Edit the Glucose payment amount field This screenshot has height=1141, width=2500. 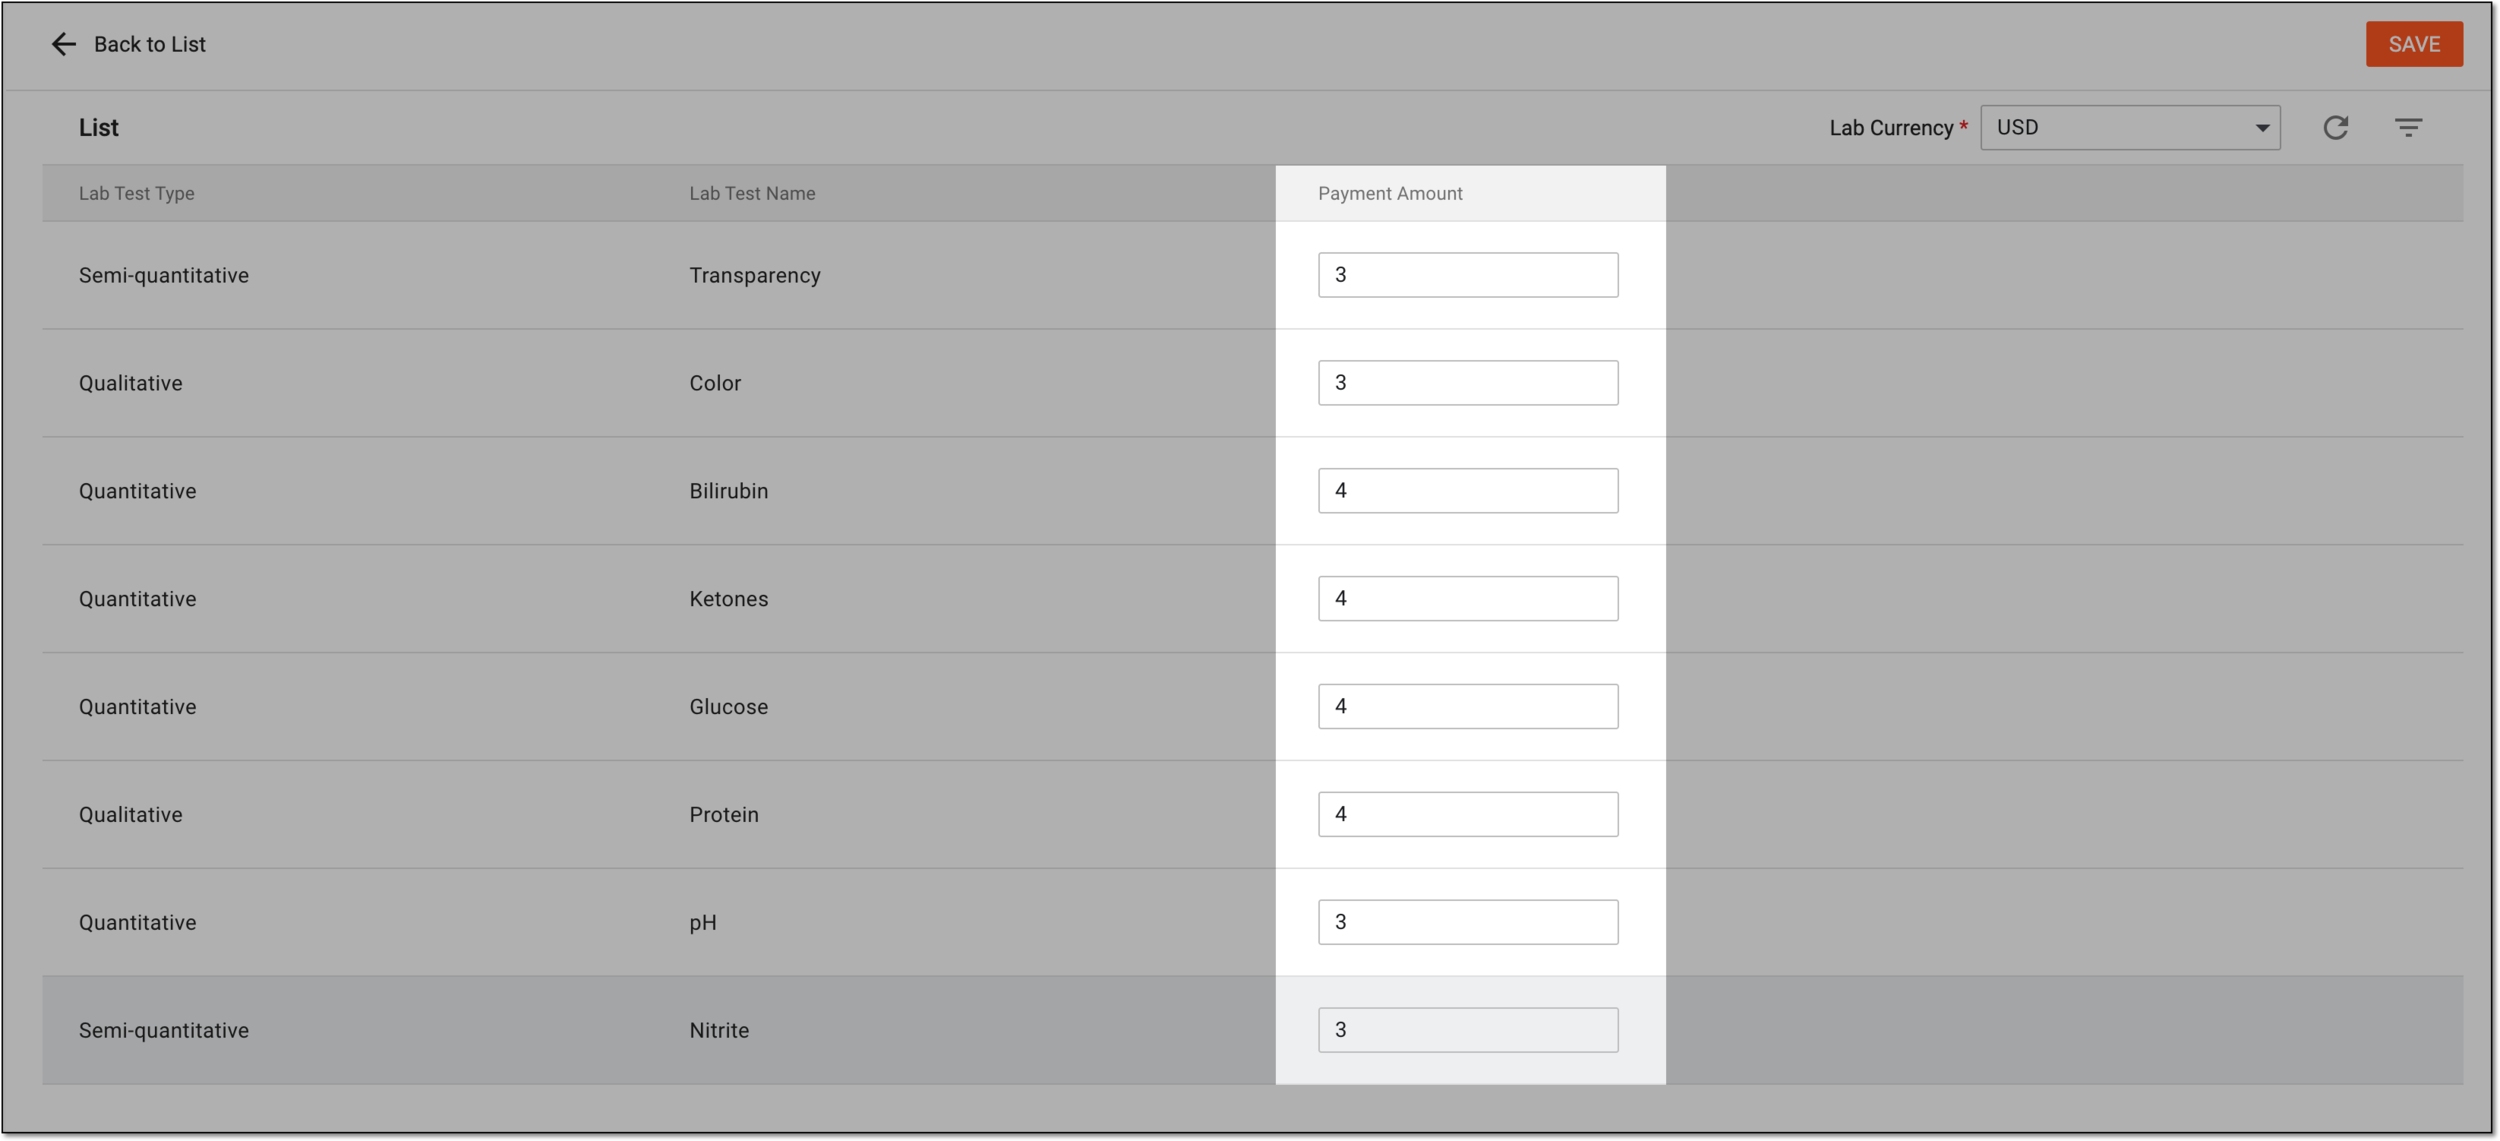[1468, 707]
